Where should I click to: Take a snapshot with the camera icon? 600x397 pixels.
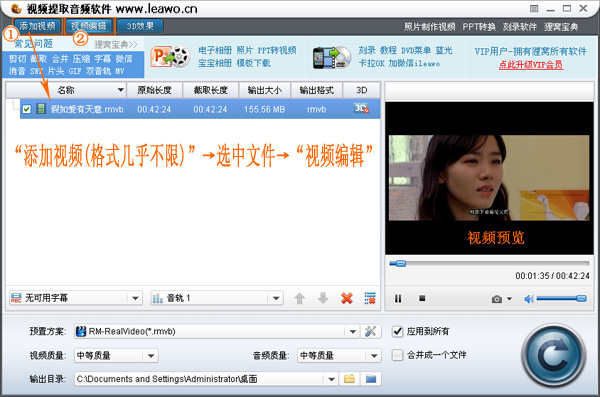pos(497,299)
